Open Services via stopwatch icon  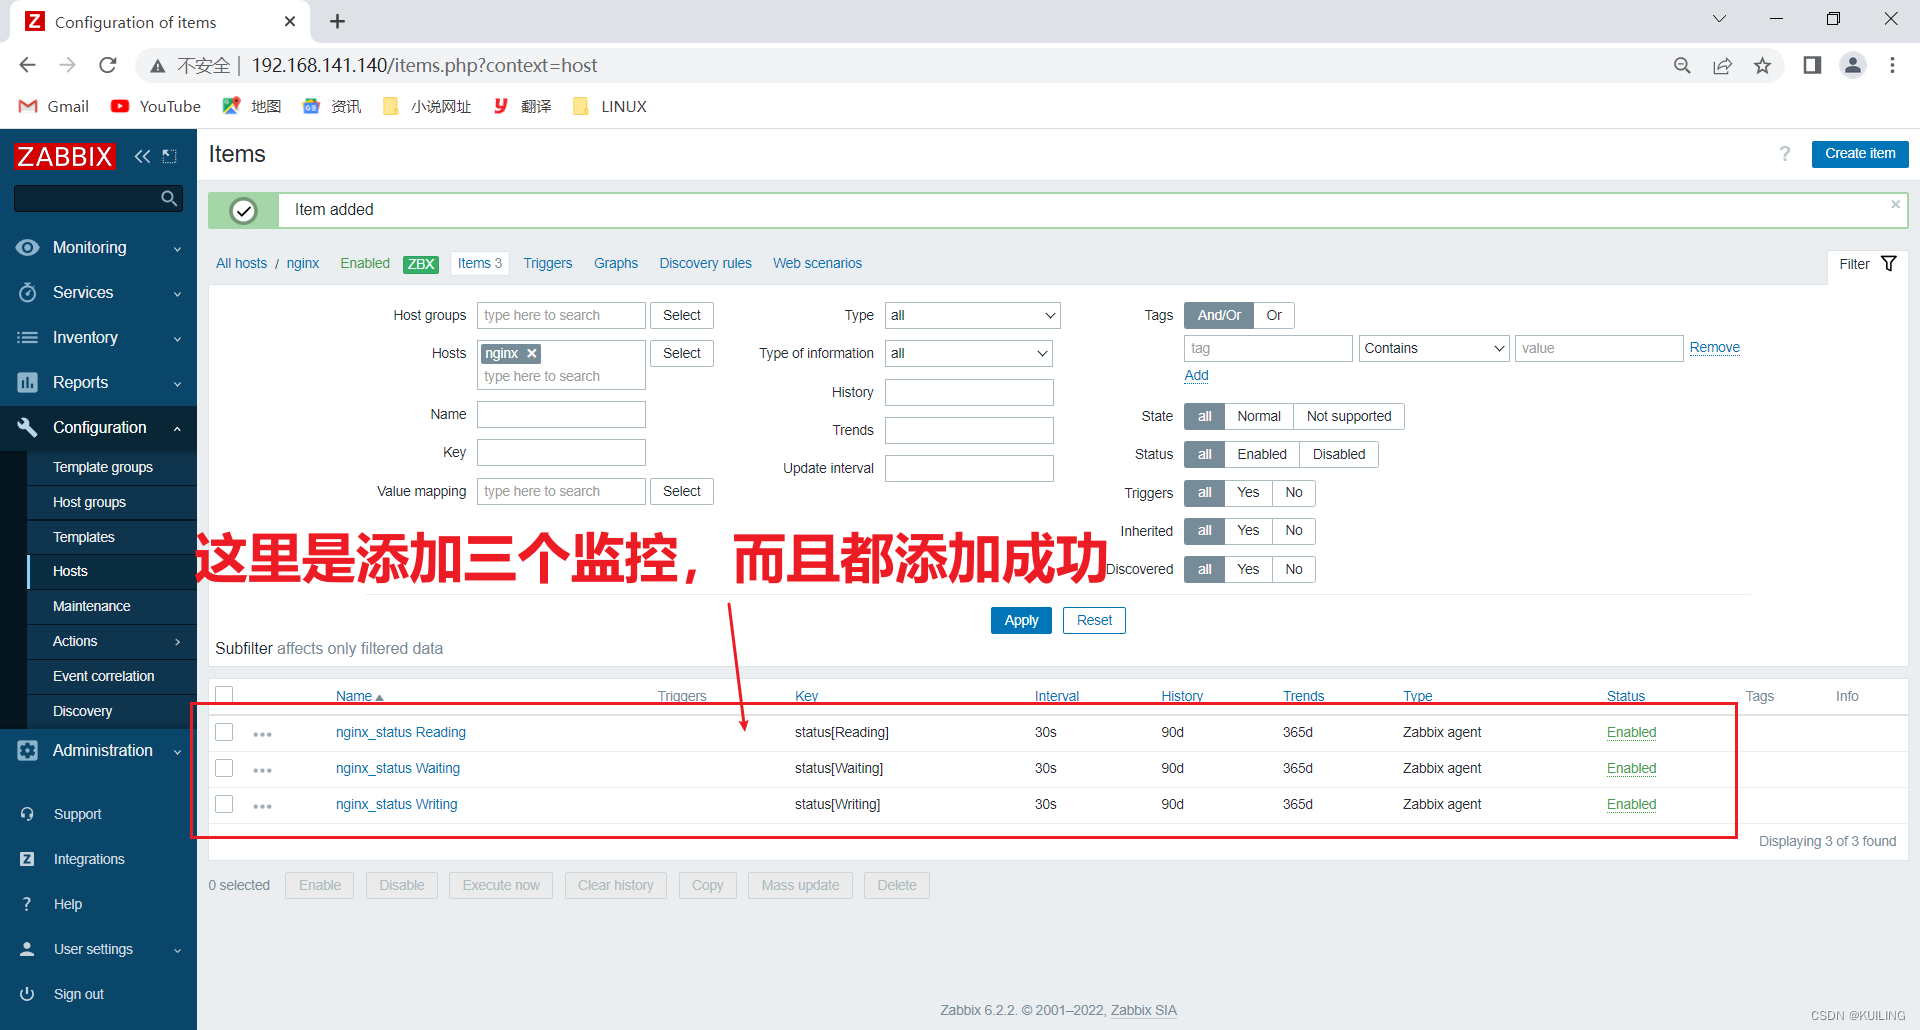click(28, 292)
